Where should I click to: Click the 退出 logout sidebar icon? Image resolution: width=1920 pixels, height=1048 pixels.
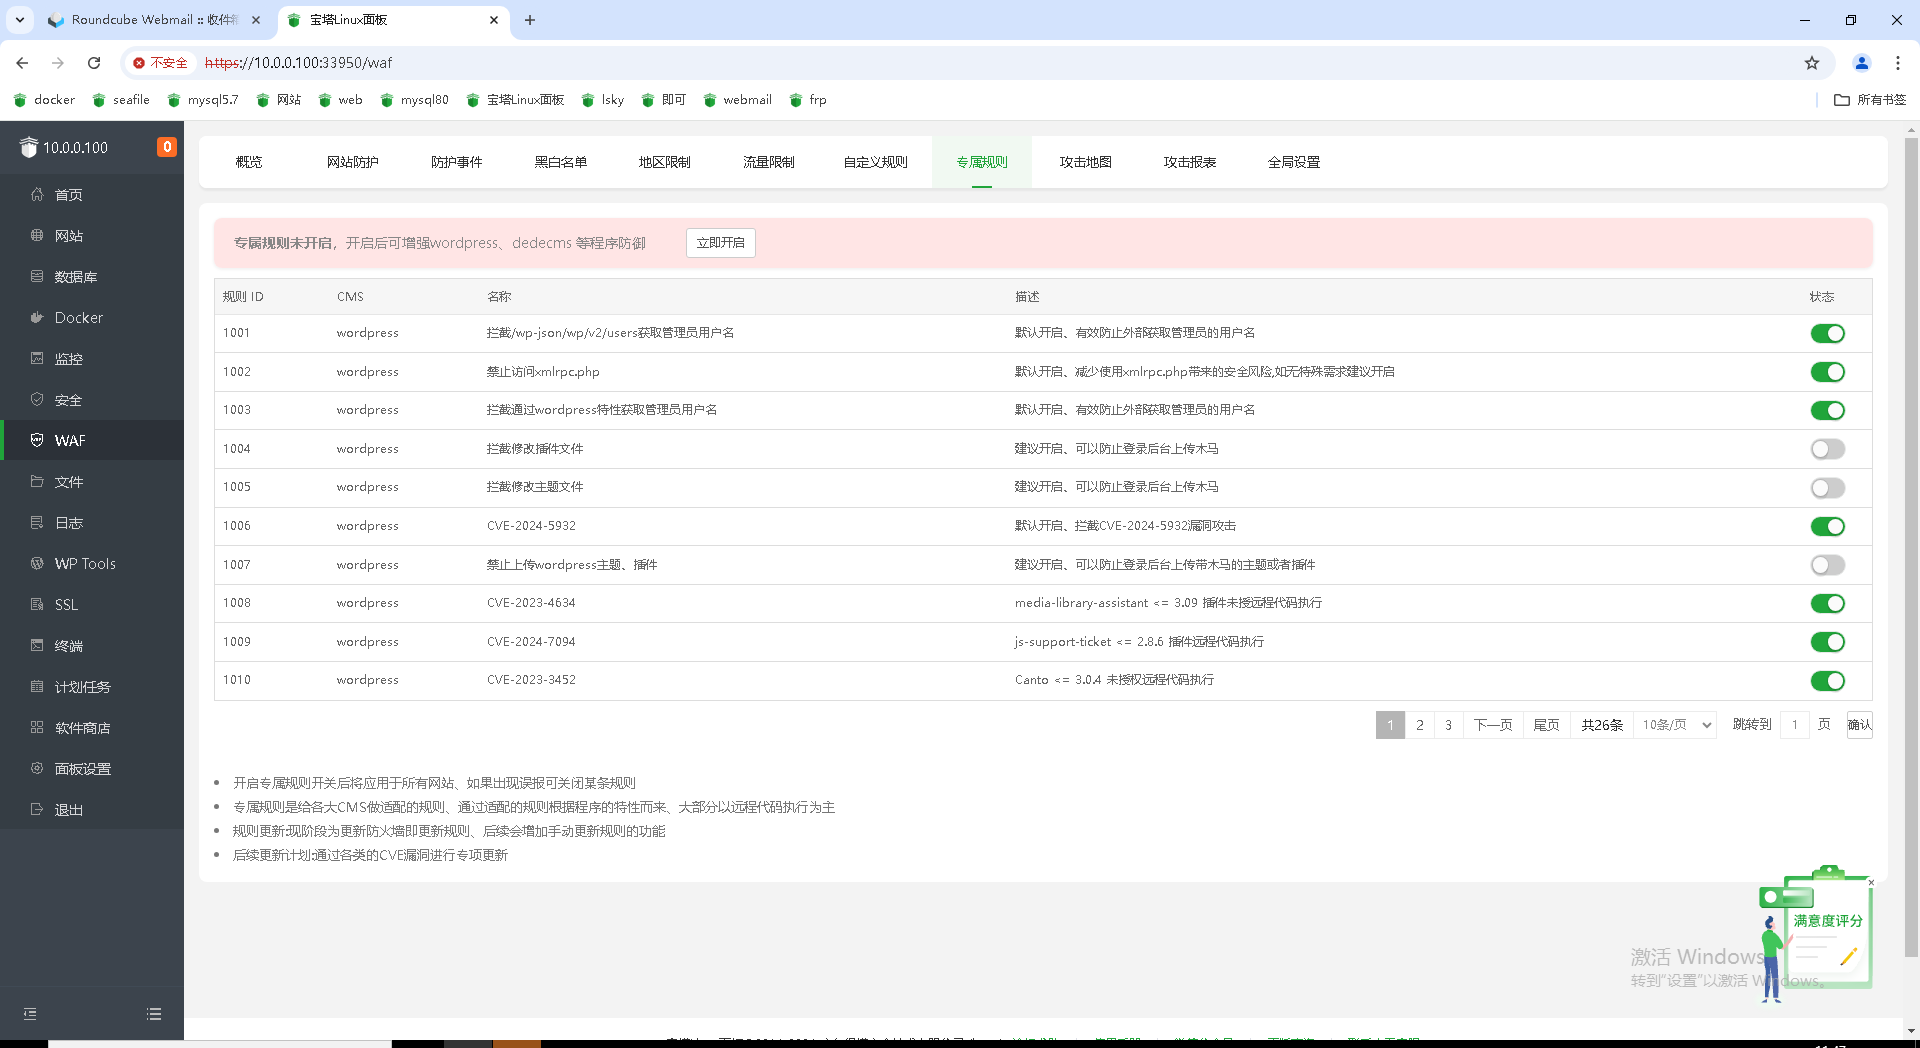37,810
